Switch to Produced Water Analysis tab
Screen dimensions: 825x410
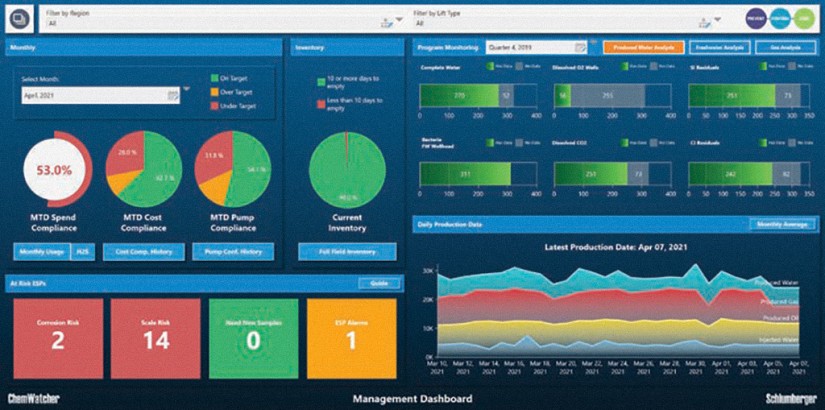click(x=643, y=47)
